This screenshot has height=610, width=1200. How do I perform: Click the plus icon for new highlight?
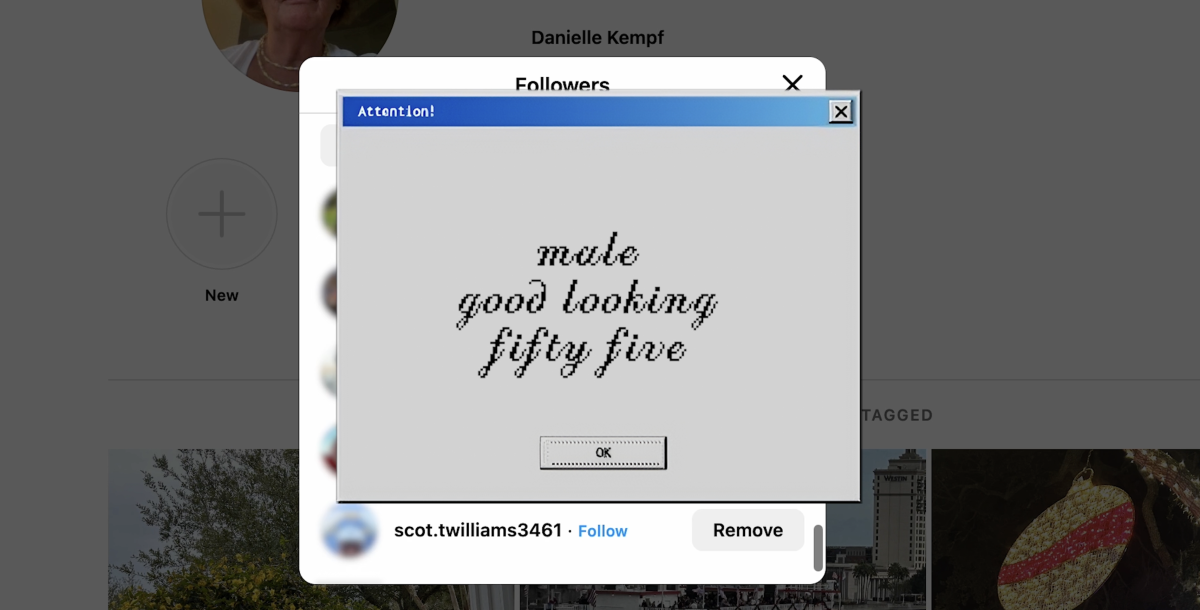pos(221,214)
